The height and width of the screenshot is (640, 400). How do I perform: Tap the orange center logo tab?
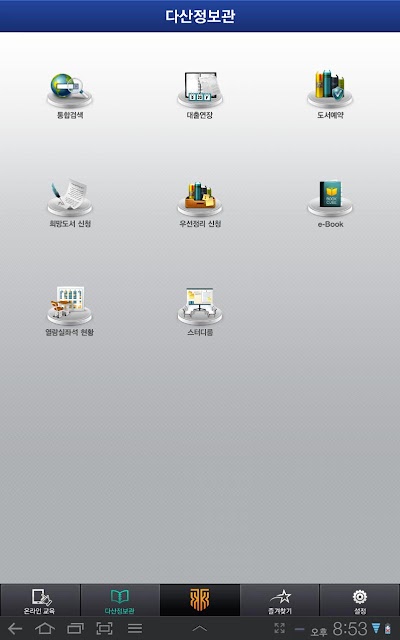[200, 600]
